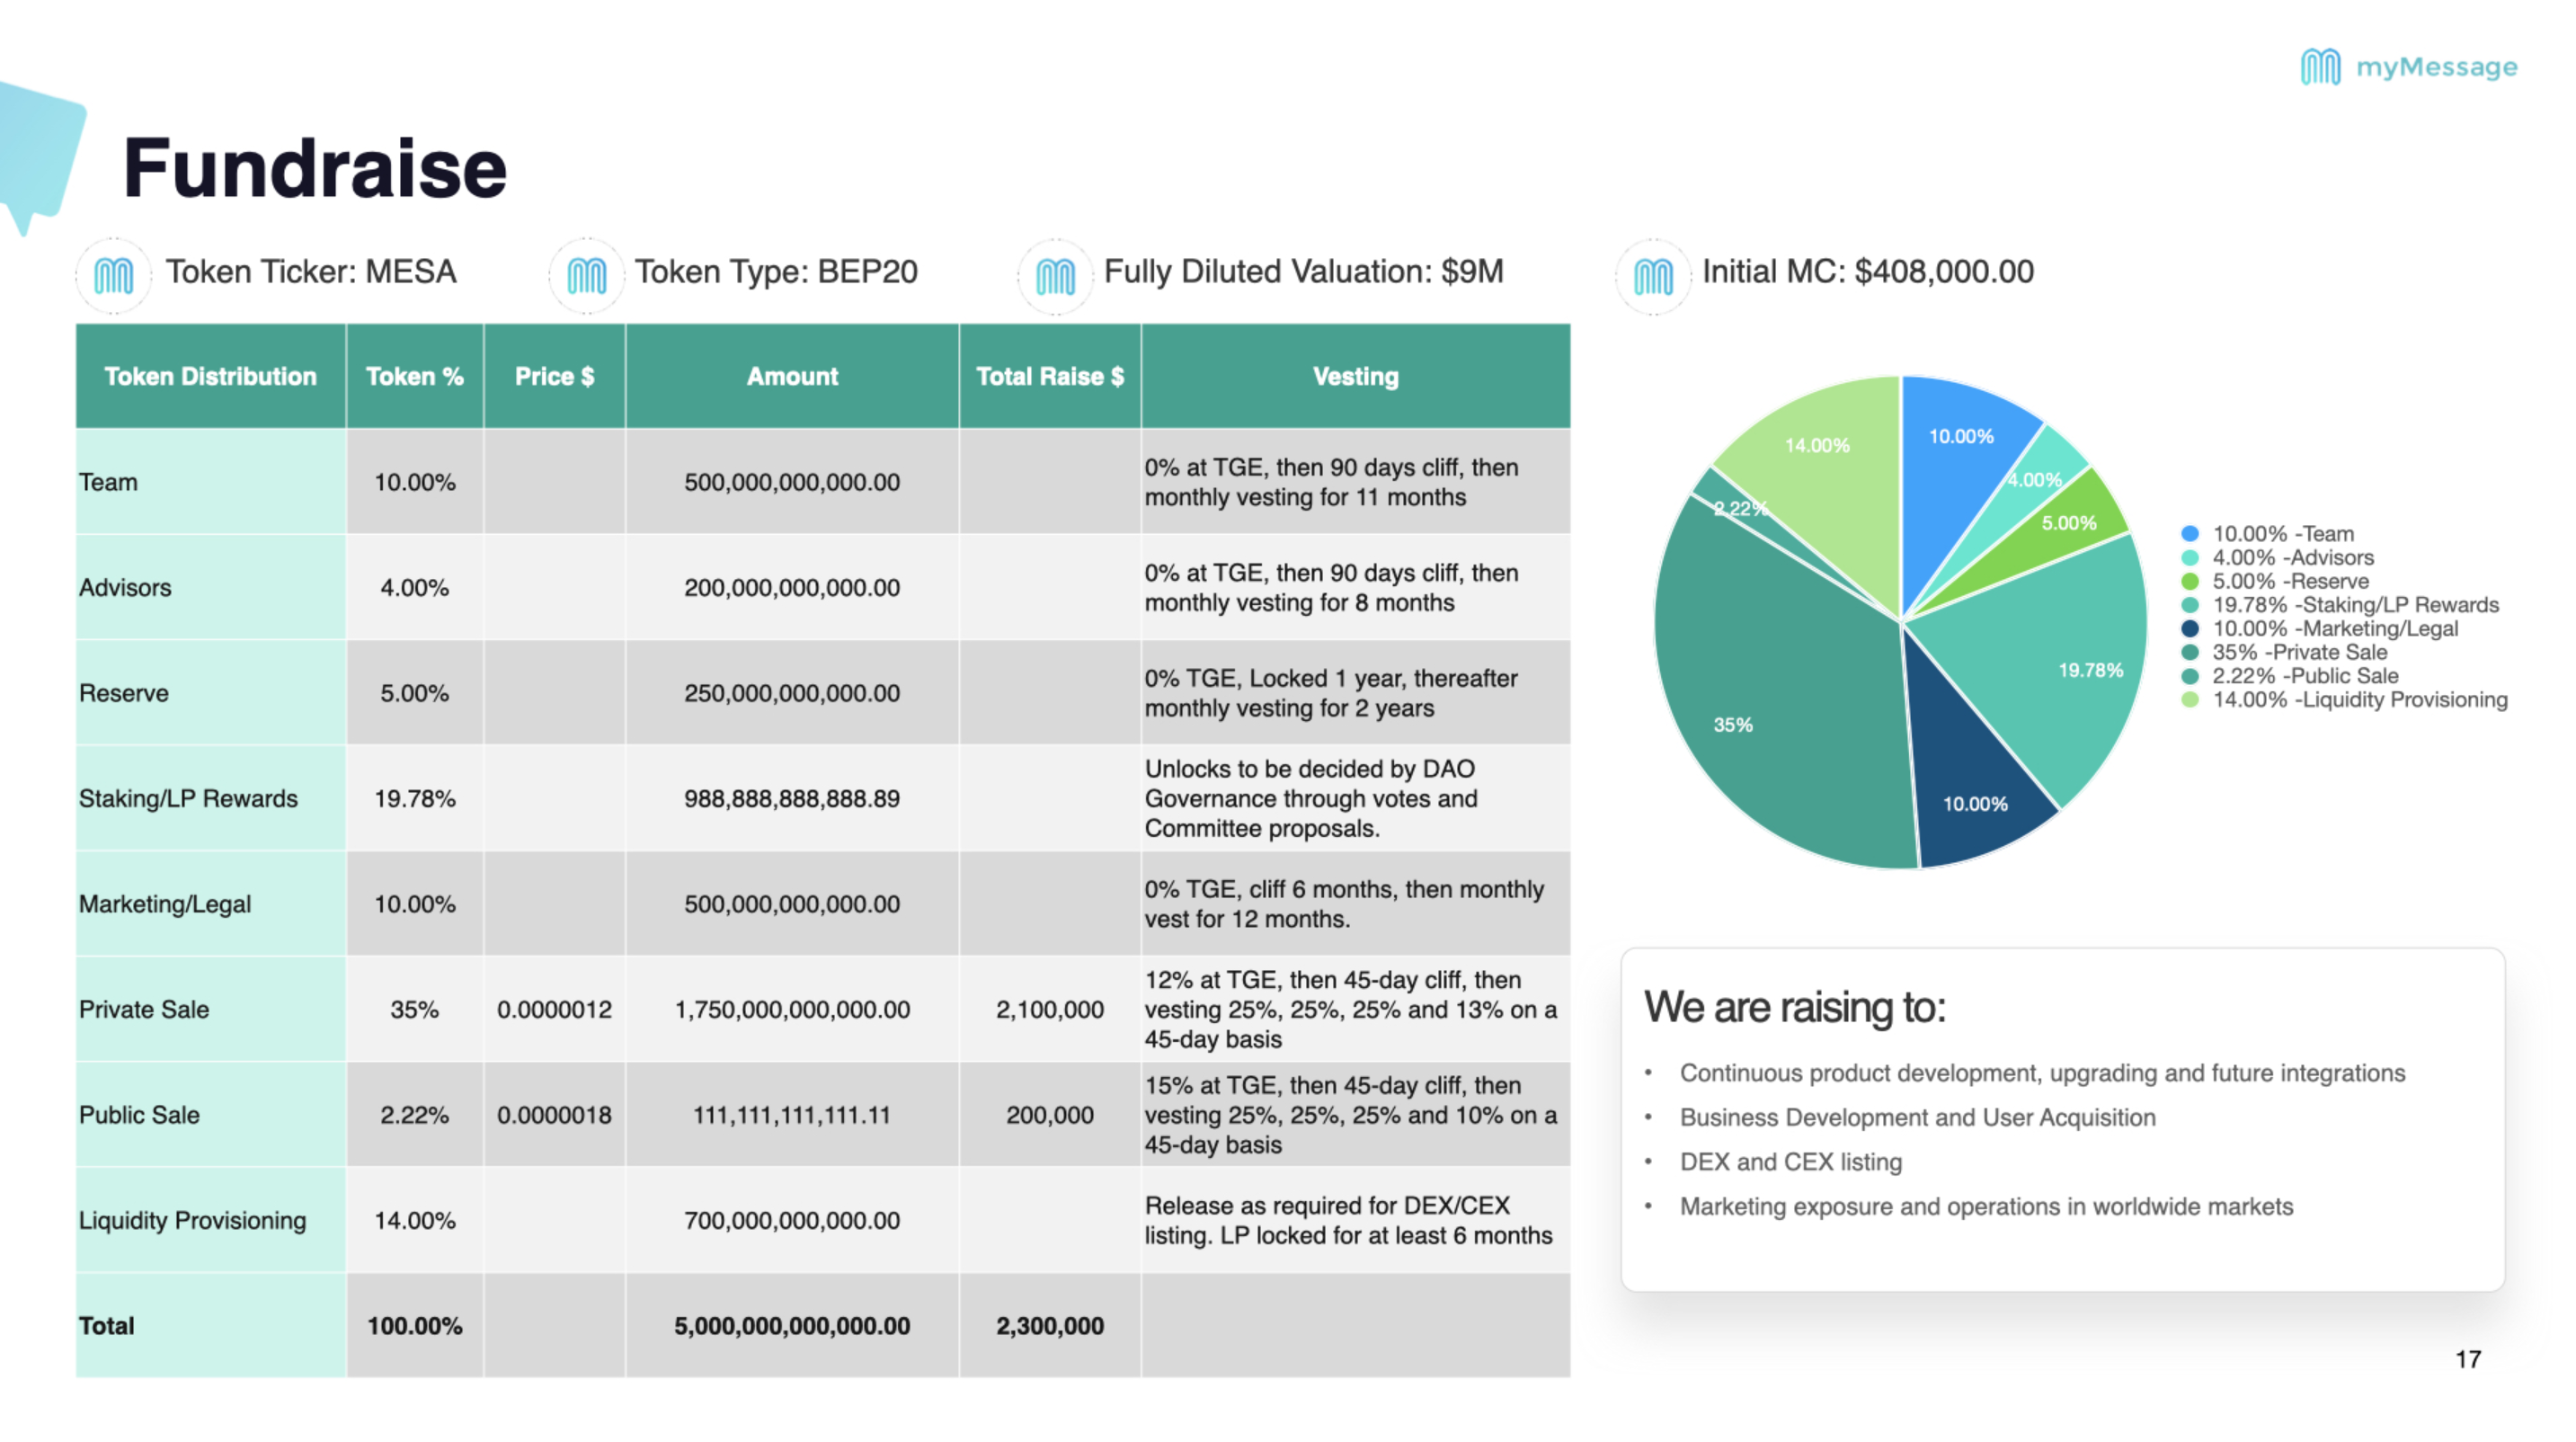Click the We are raising to heading

(1794, 1006)
